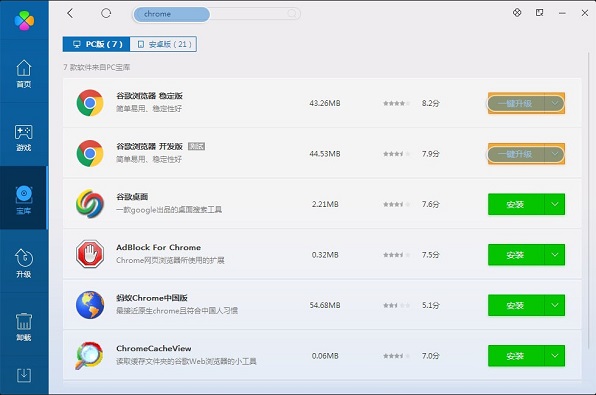The image size is (596, 395).
Task: Click the 7.9分 rating of 开发版
Action: pyautogui.click(x=430, y=154)
